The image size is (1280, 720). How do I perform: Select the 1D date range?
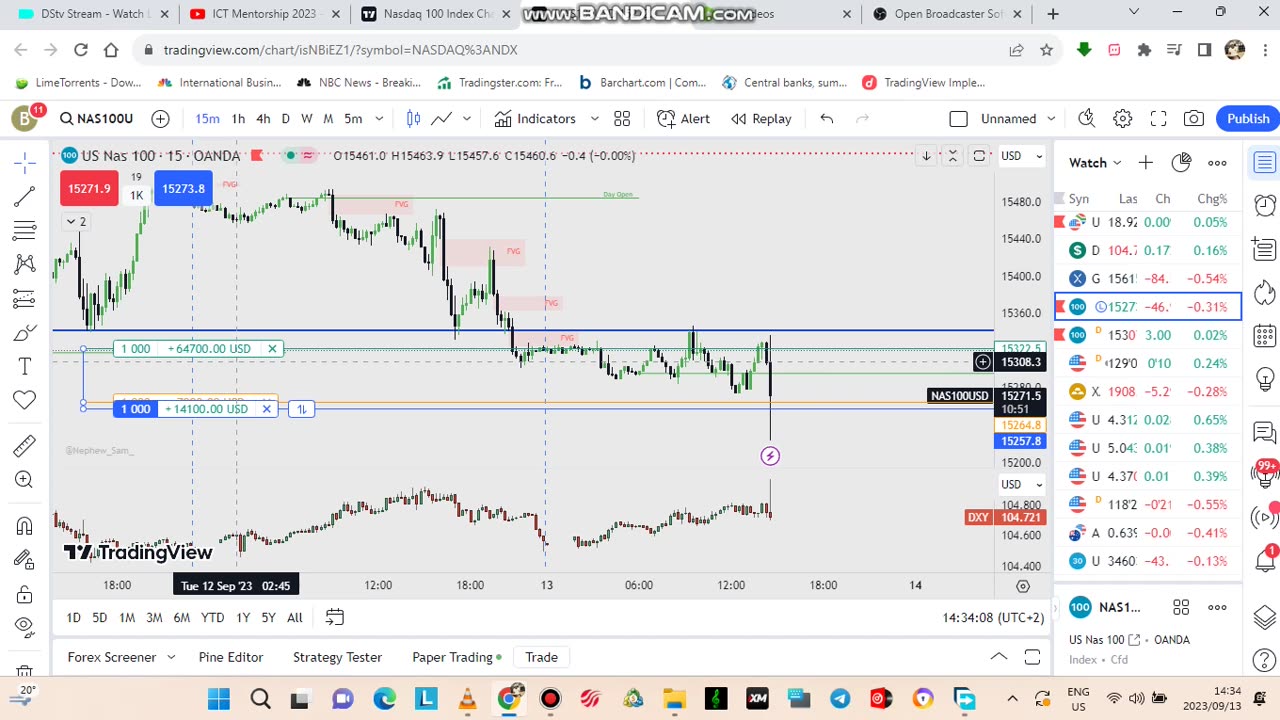tap(73, 617)
